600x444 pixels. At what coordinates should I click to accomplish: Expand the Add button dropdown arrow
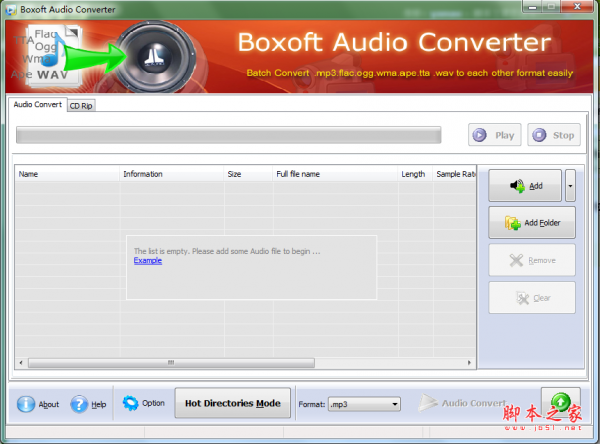pyautogui.click(x=570, y=186)
